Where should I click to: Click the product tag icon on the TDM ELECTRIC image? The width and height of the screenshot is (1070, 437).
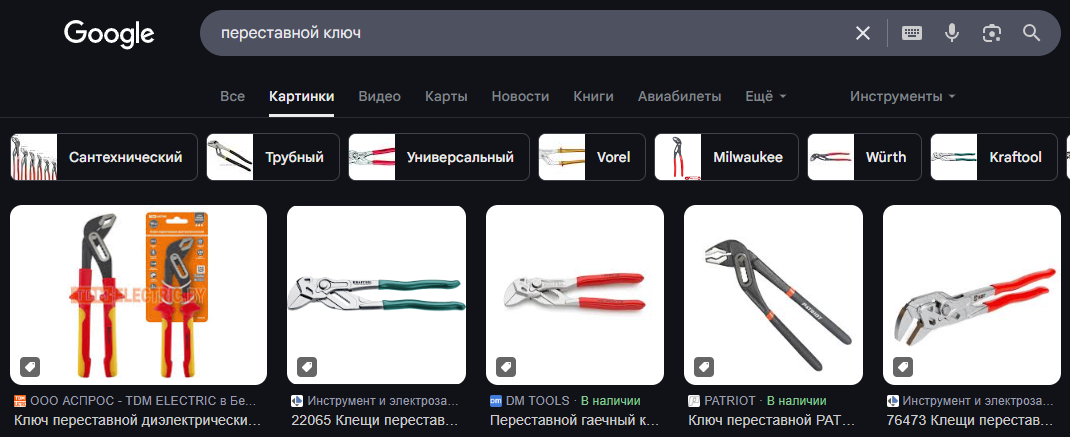[x=30, y=367]
